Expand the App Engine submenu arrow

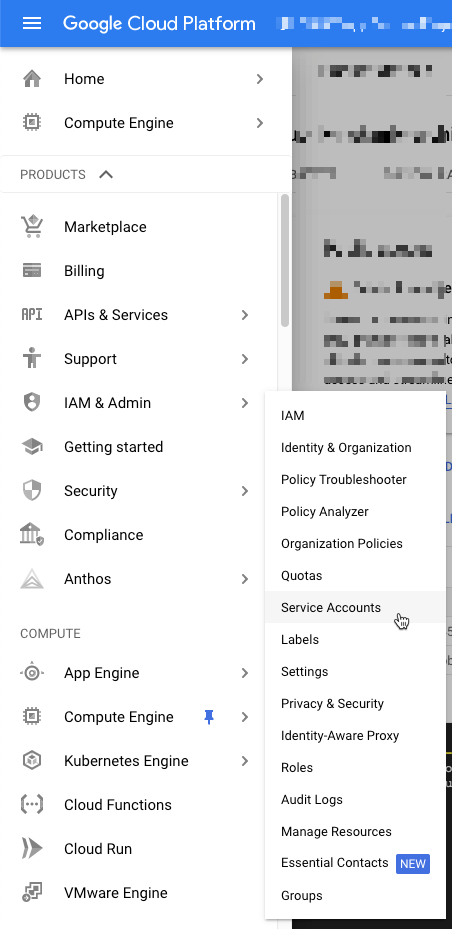point(245,673)
